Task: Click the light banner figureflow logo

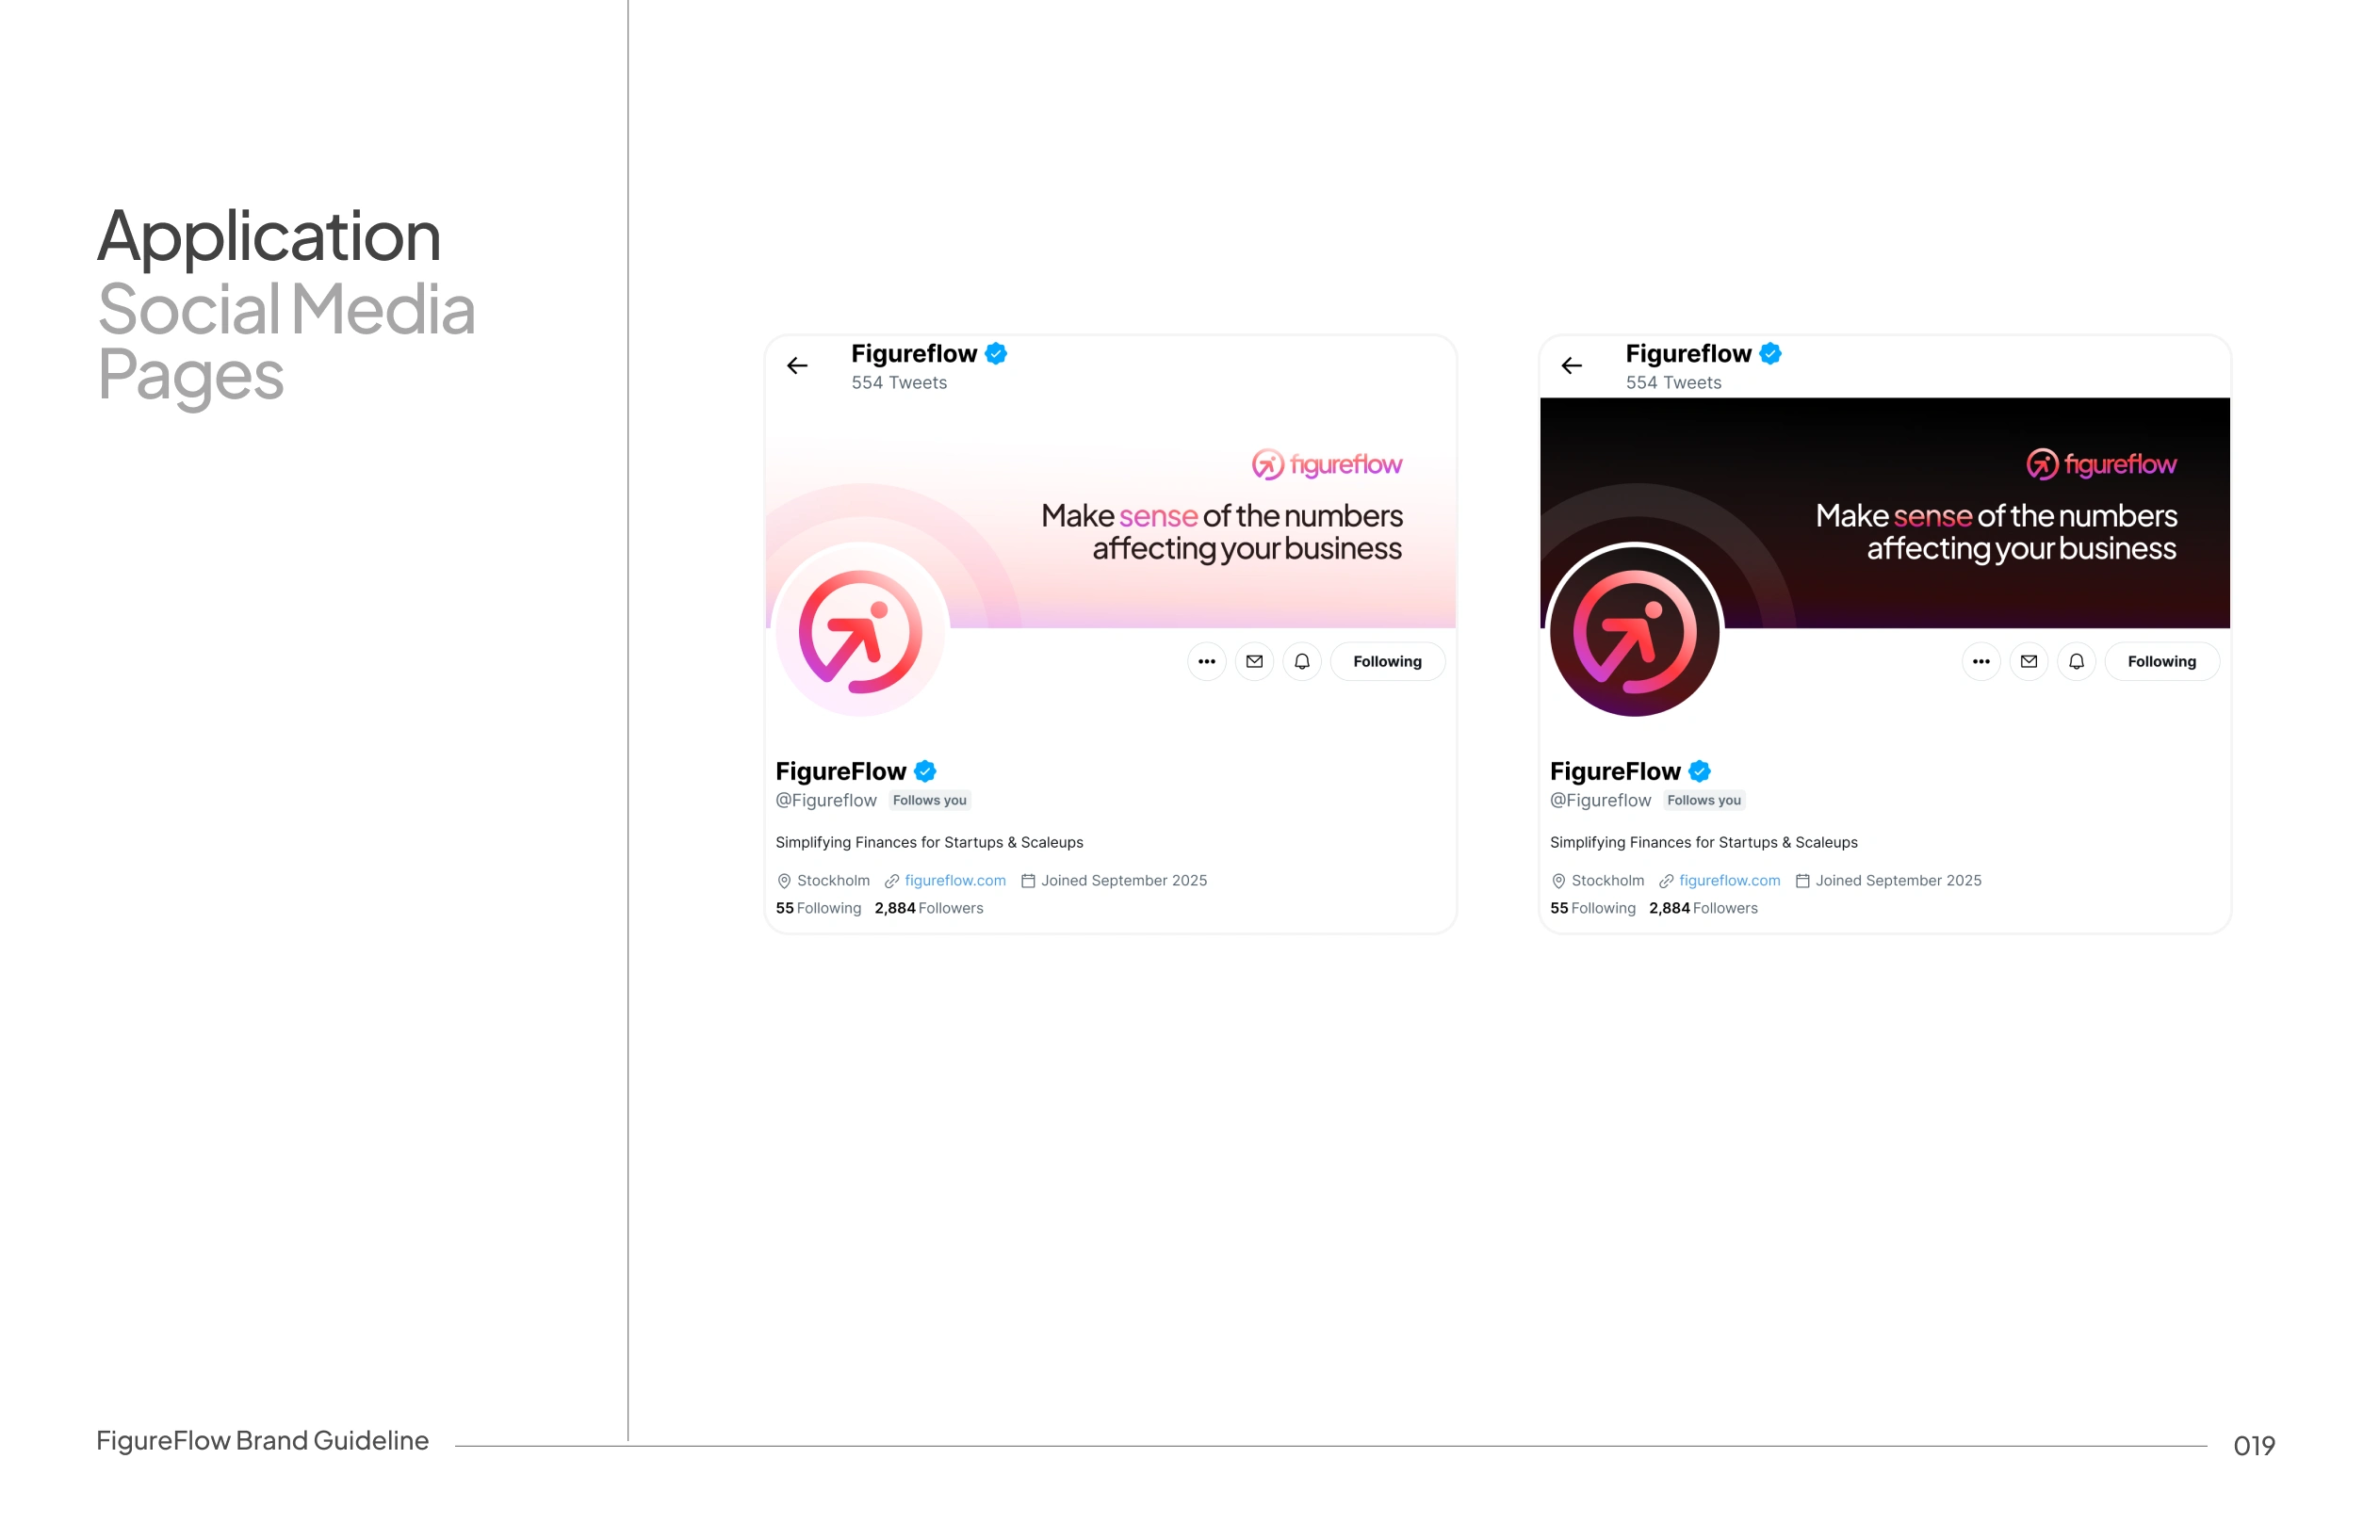Action: (1327, 465)
